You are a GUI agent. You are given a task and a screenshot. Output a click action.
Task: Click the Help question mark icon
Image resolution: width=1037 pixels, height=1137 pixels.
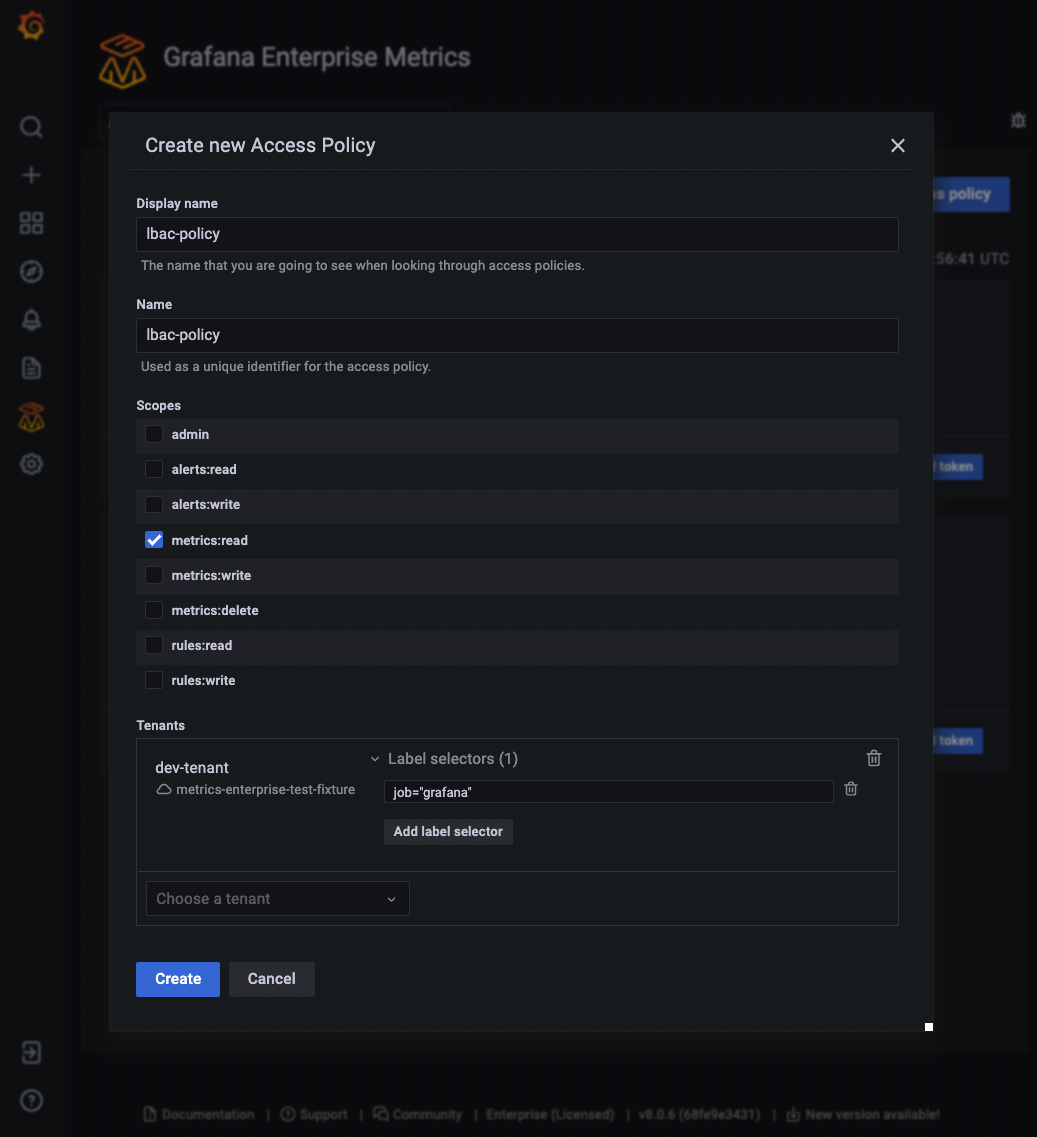pos(32,1100)
